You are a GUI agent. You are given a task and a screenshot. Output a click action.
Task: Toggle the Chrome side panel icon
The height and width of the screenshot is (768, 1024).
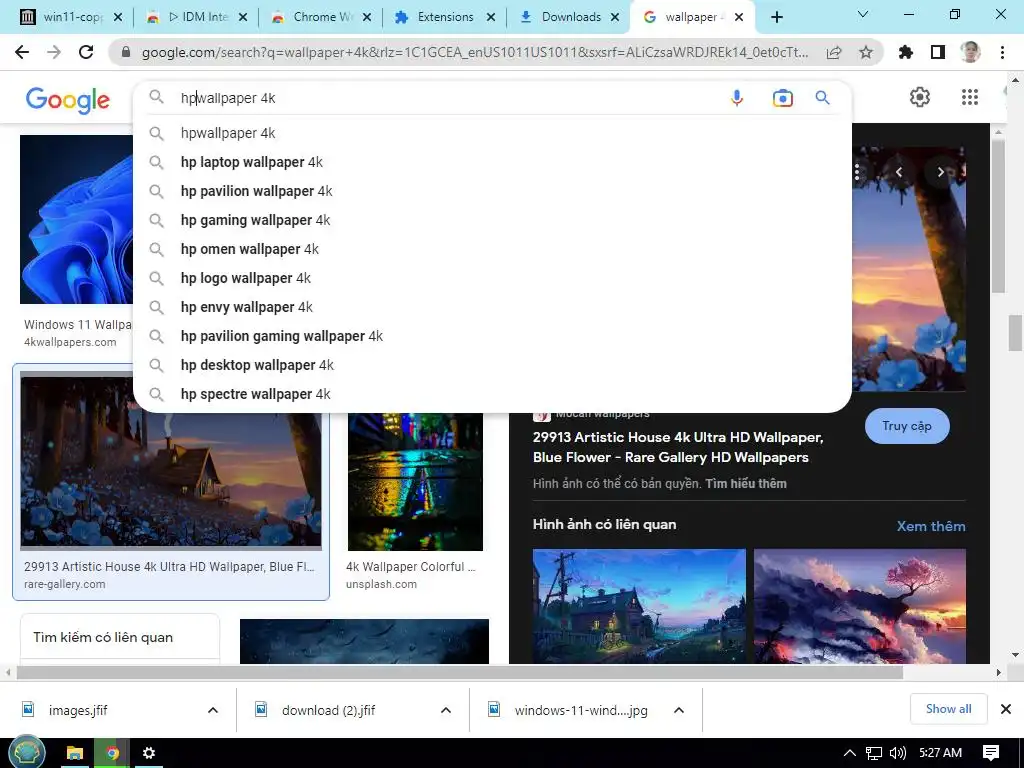[938, 52]
